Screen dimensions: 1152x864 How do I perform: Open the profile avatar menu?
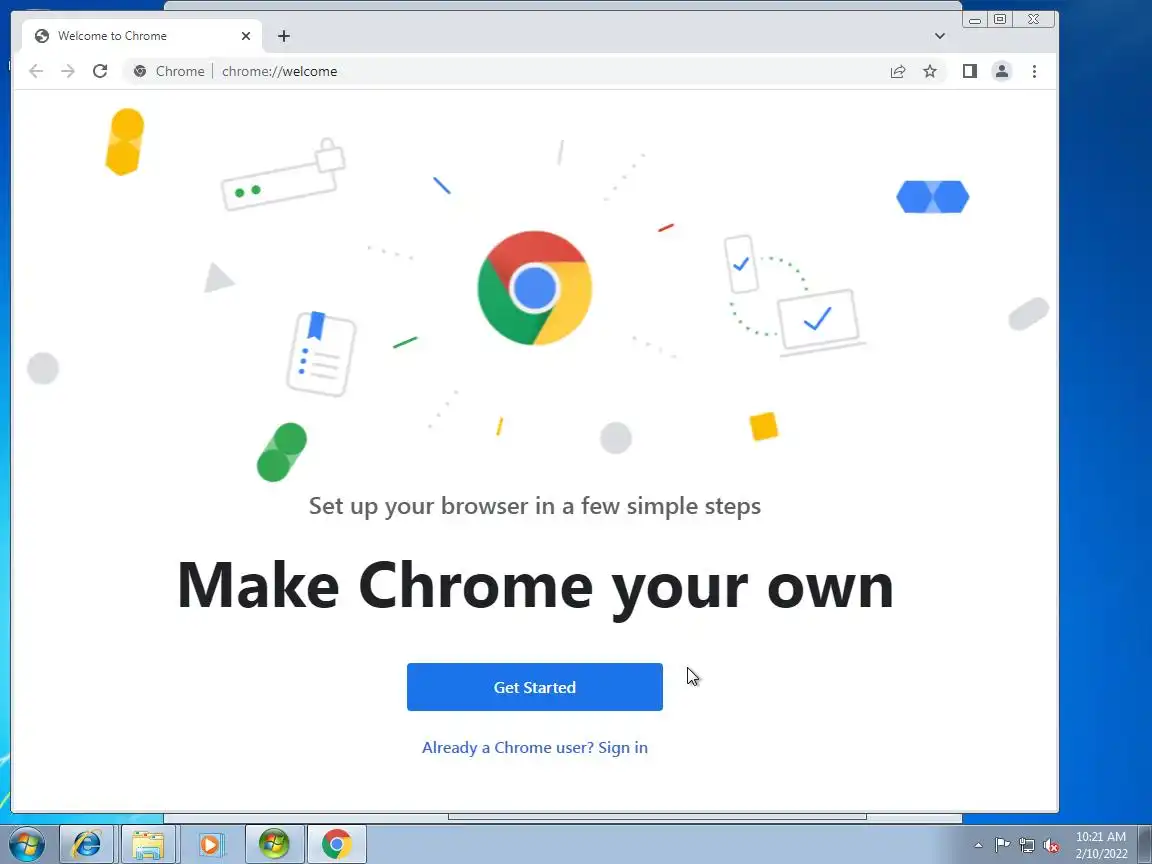[1001, 71]
